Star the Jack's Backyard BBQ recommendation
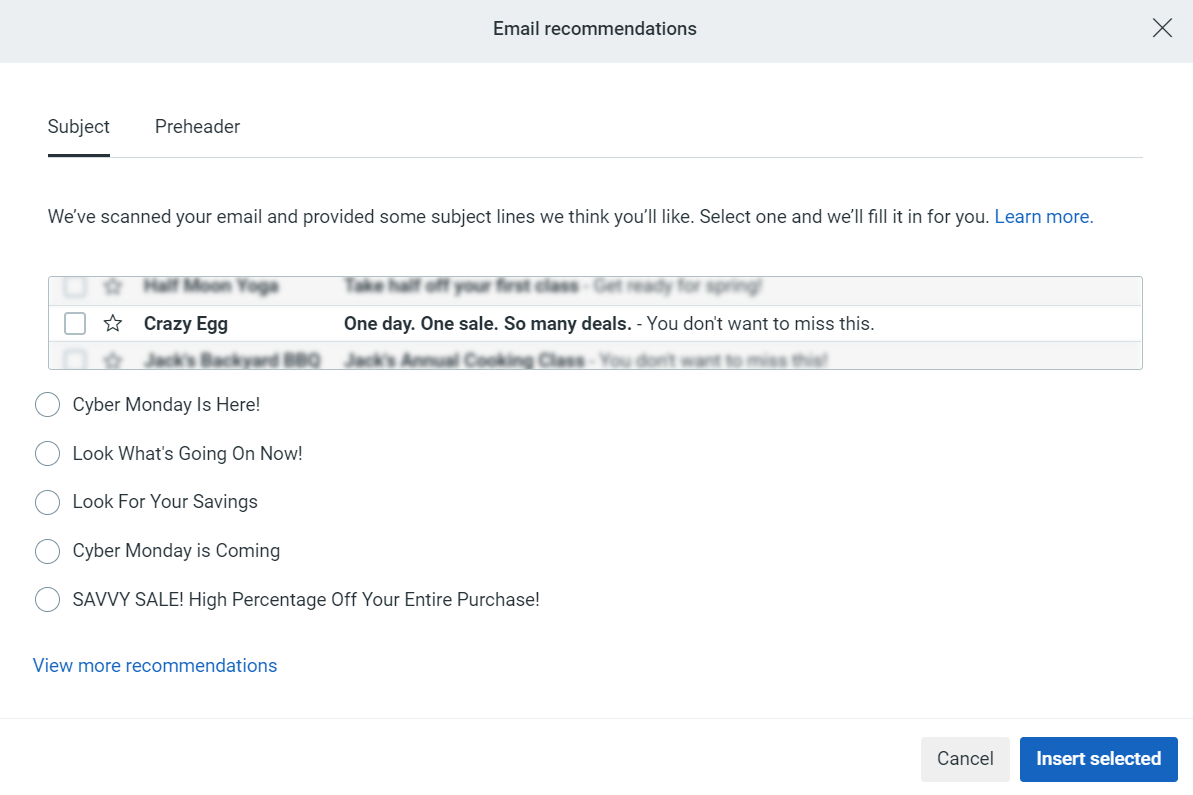This screenshot has height=795, width=1193. pos(112,358)
